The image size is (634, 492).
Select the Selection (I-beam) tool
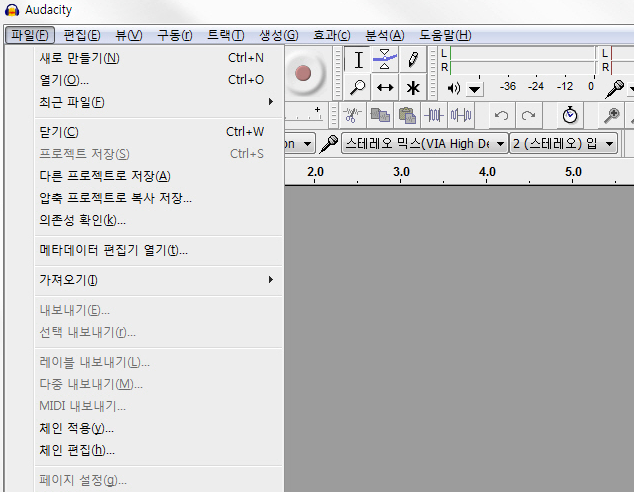(x=358, y=60)
